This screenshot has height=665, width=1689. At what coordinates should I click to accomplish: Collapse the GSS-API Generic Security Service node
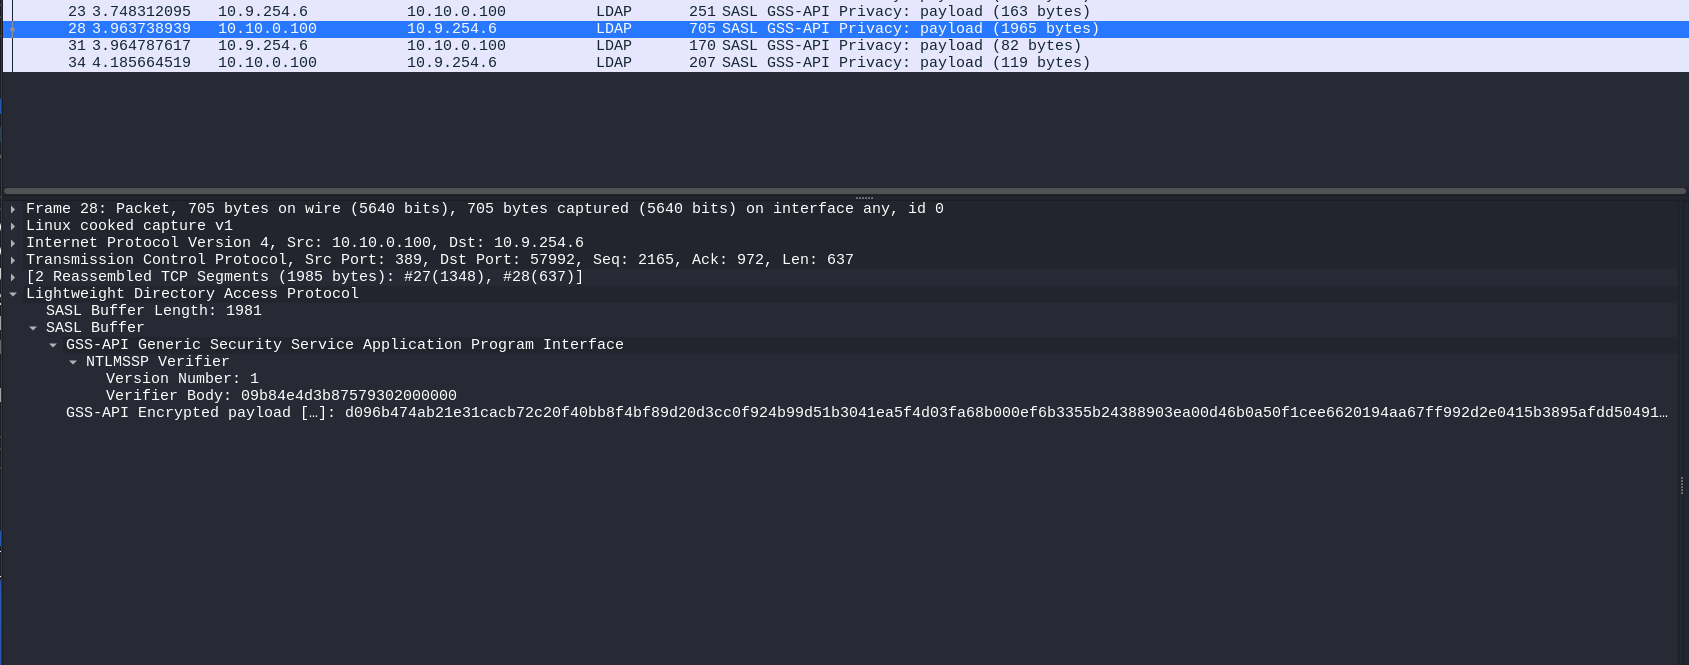(53, 345)
